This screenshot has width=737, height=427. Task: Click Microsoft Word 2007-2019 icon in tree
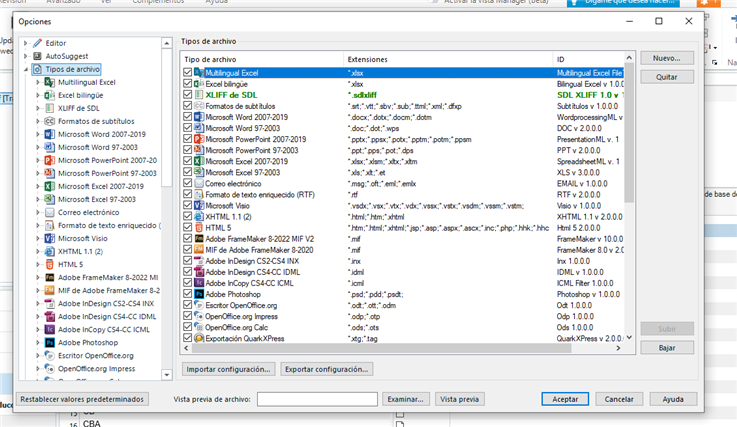pos(50,134)
